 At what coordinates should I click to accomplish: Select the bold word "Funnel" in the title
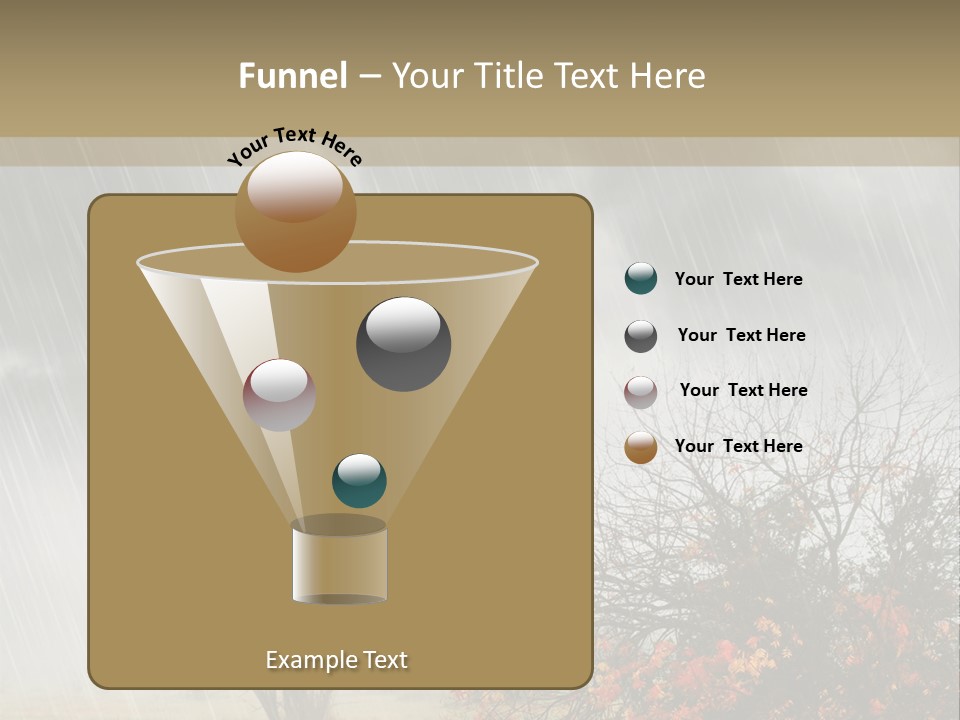pos(293,76)
